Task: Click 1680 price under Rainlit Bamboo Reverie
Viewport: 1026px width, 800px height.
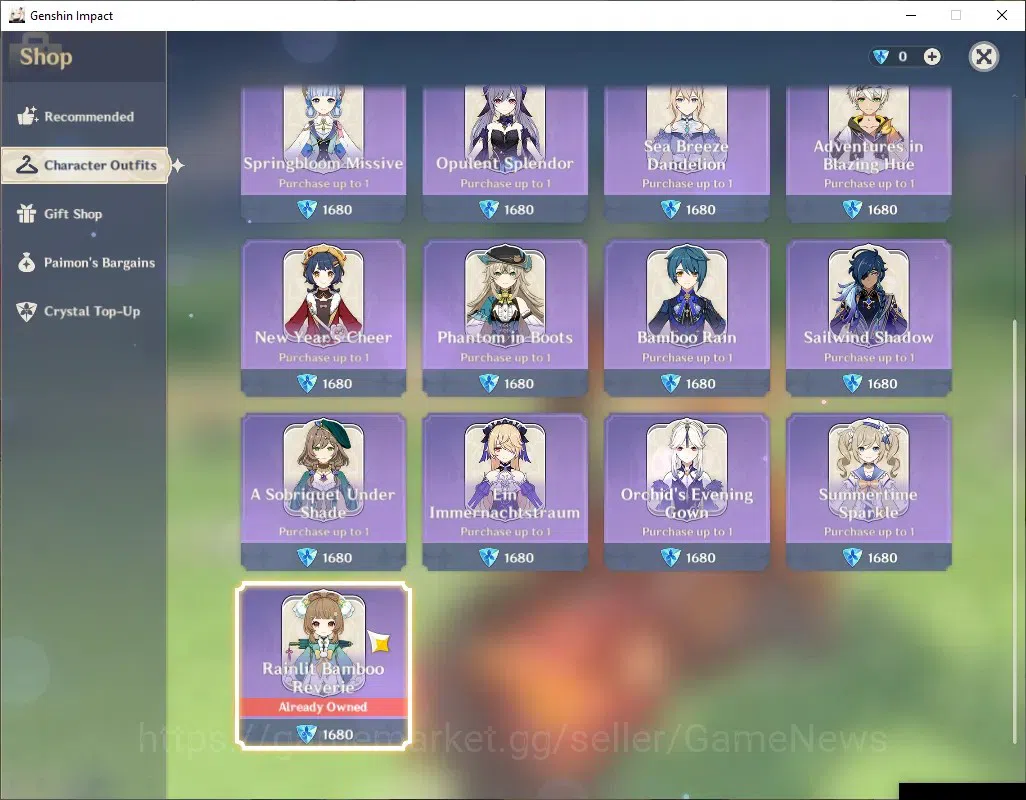Action: pyautogui.click(x=337, y=735)
